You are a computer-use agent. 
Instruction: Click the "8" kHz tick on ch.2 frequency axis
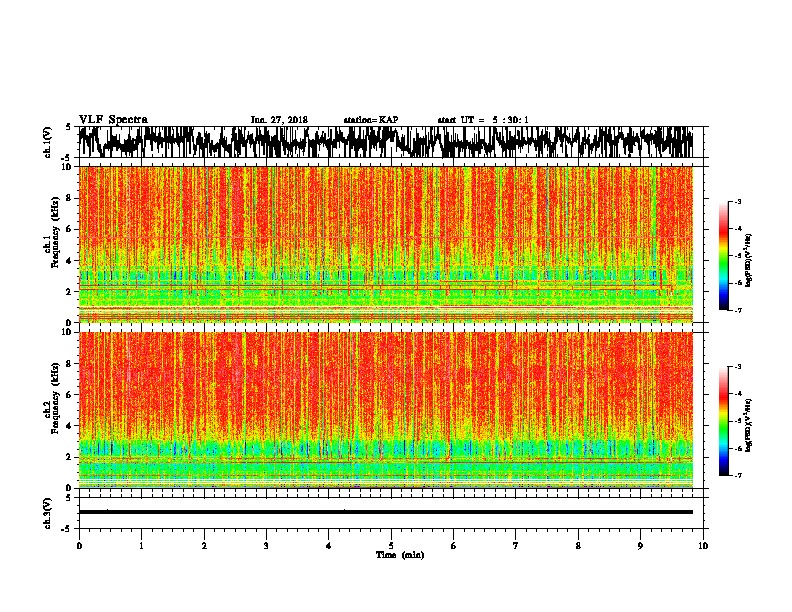[x=70, y=364]
